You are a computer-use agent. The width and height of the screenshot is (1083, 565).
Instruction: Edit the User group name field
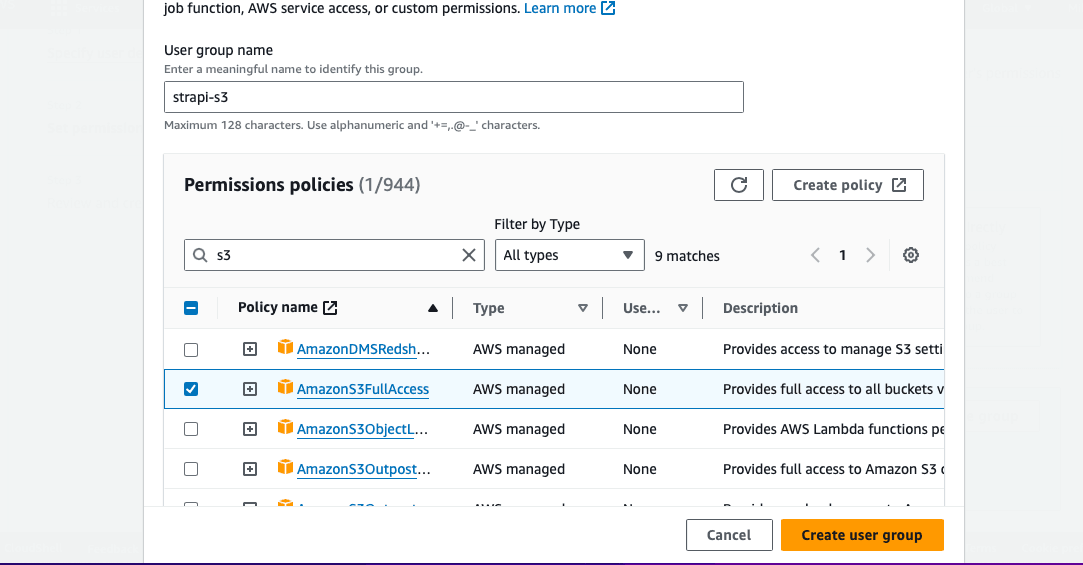tap(454, 97)
